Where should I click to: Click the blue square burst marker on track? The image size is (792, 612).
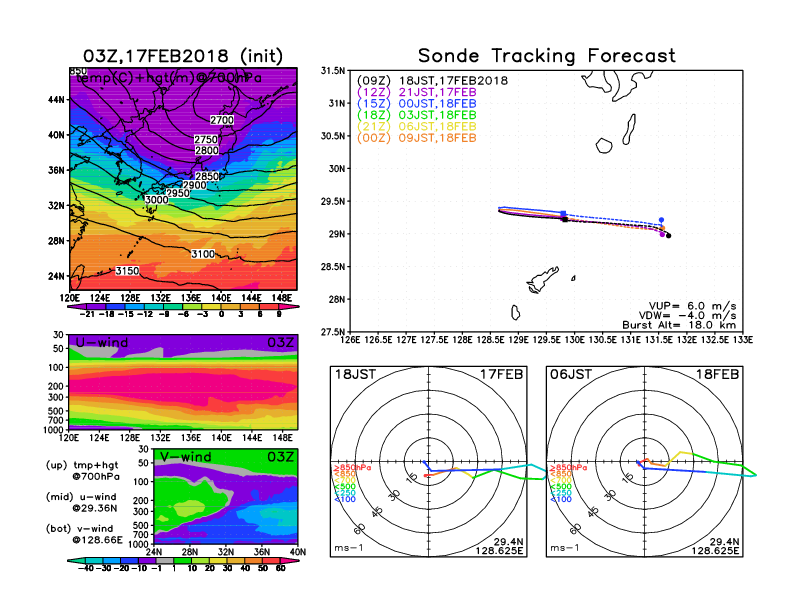563,214
